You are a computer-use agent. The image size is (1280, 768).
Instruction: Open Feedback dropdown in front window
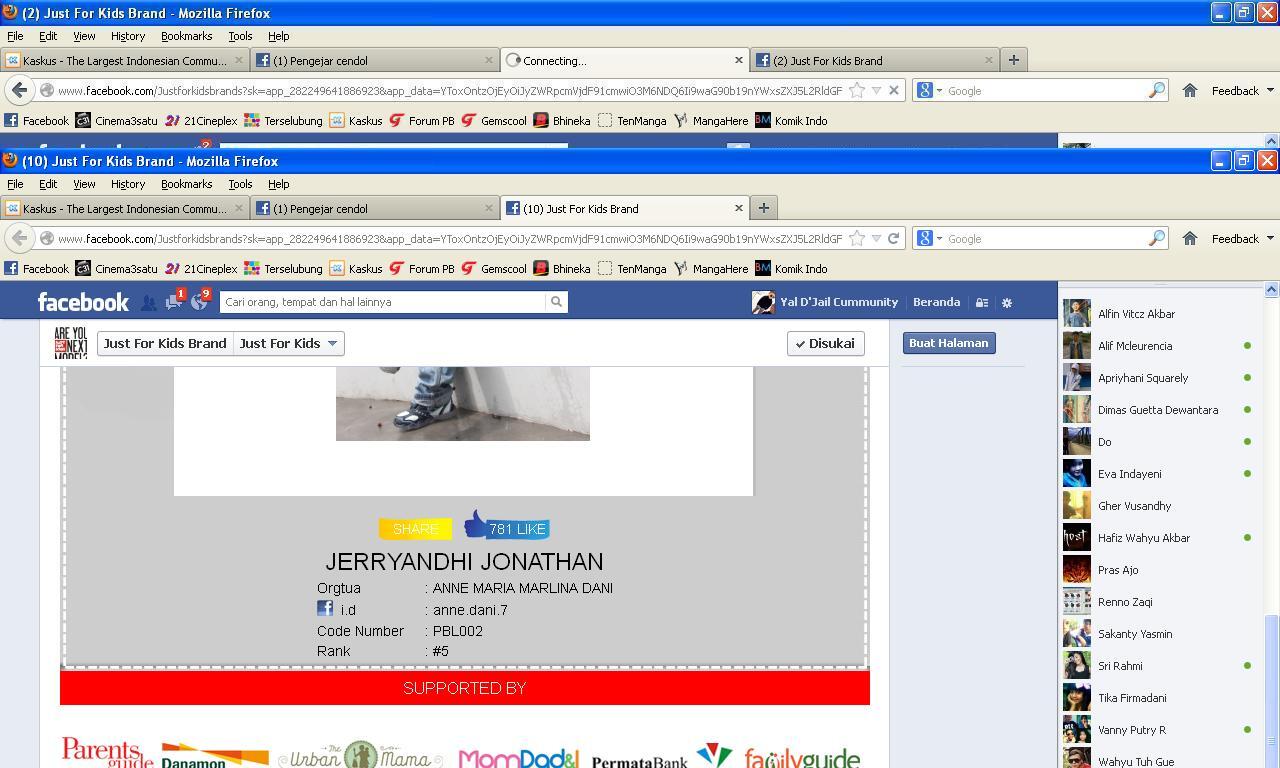pos(1243,238)
